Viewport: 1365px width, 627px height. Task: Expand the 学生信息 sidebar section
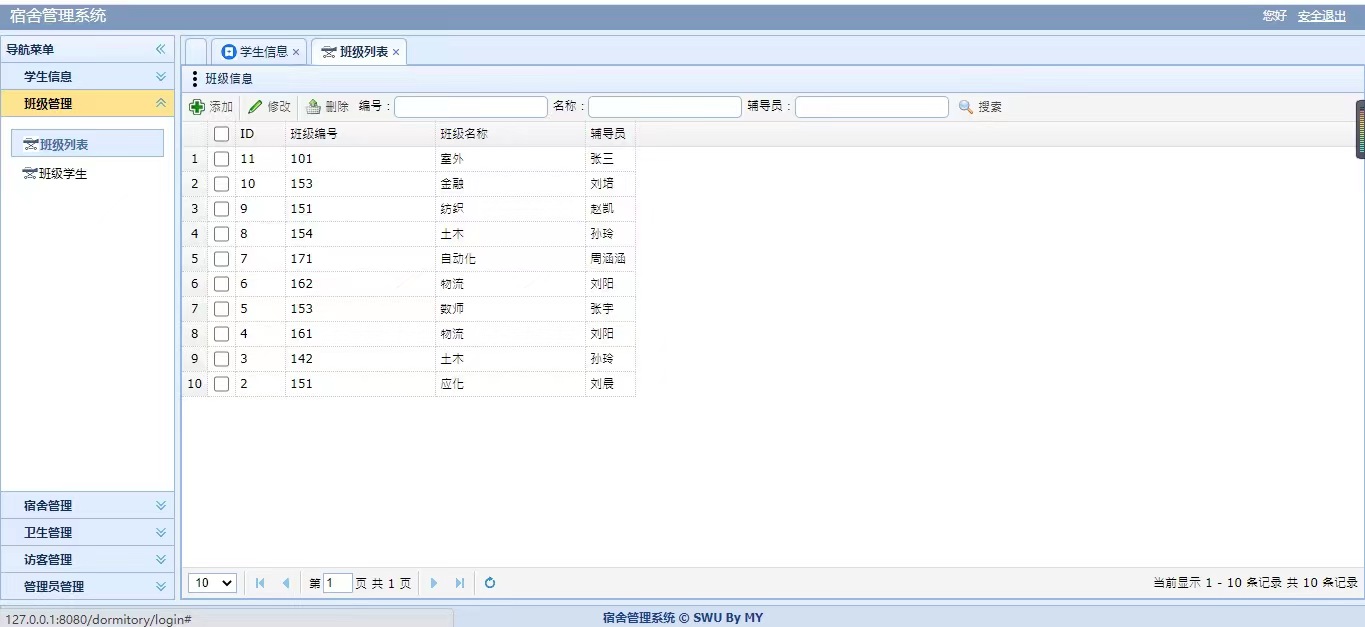87,77
